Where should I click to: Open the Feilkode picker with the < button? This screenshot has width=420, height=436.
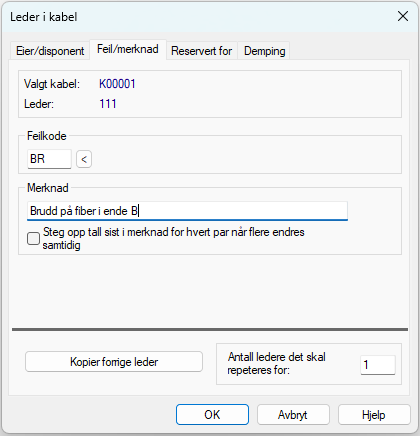[84, 159]
